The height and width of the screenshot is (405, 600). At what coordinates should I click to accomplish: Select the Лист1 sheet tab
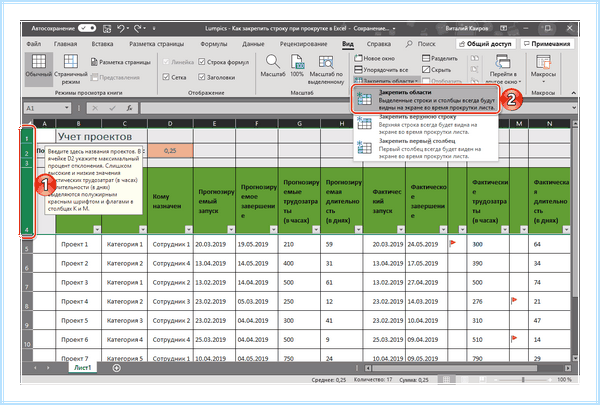pos(83,368)
